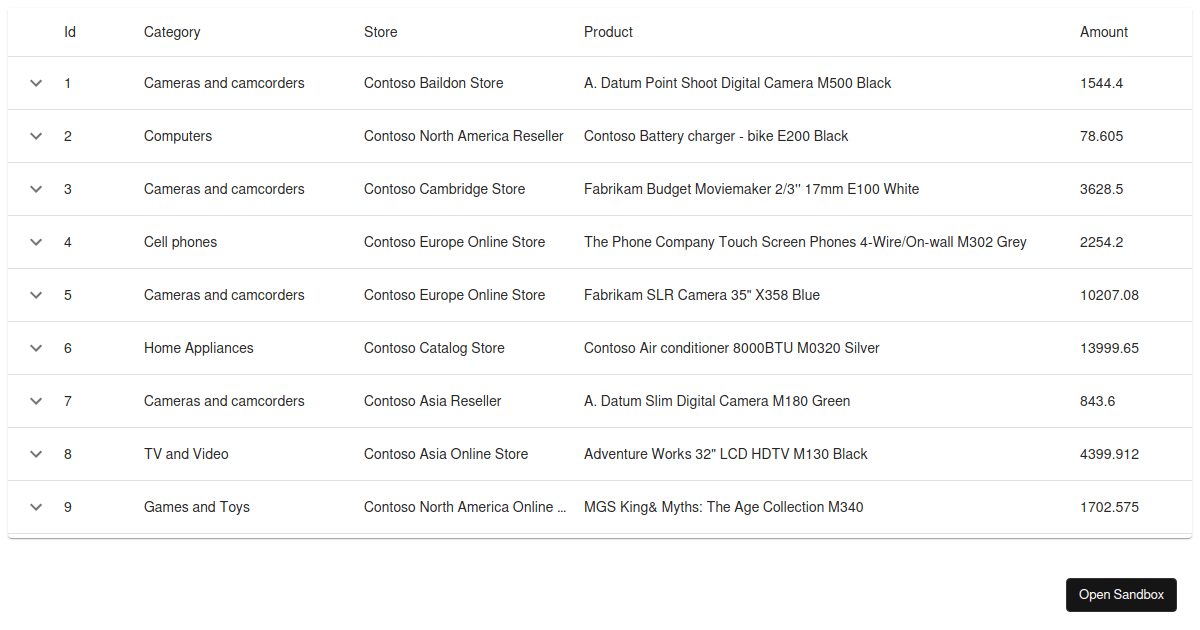Select the Contoso Baildon Store cell

[x=433, y=83]
